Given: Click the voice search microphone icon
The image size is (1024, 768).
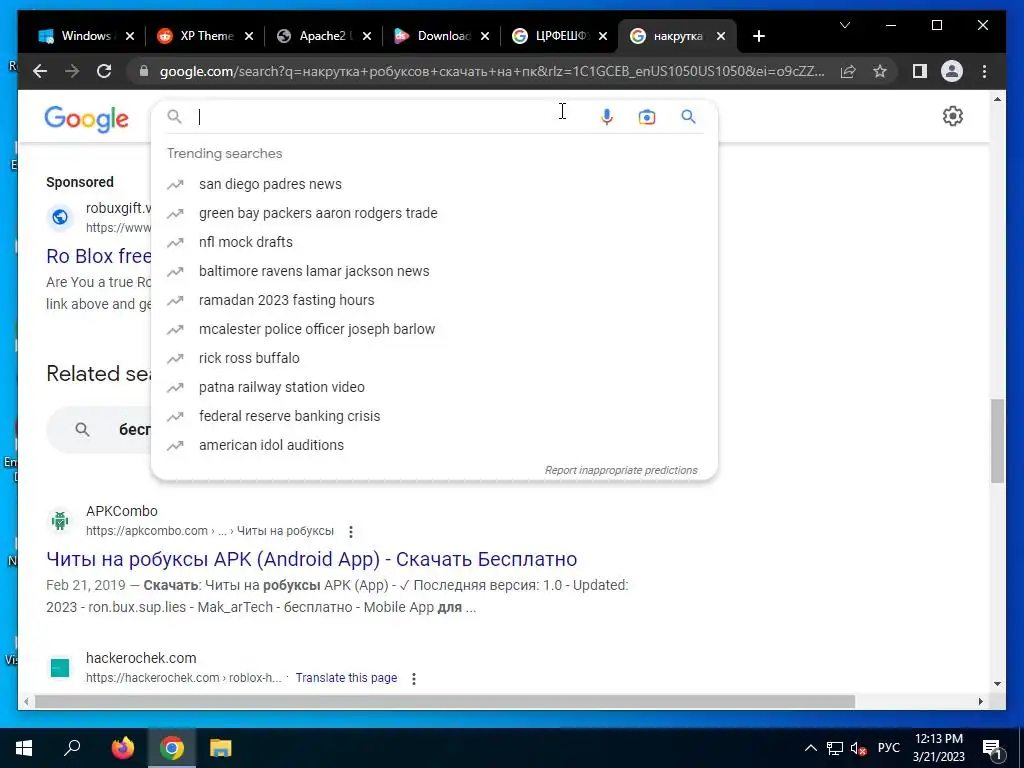Looking at the screenshot, I should click(607, 117).
